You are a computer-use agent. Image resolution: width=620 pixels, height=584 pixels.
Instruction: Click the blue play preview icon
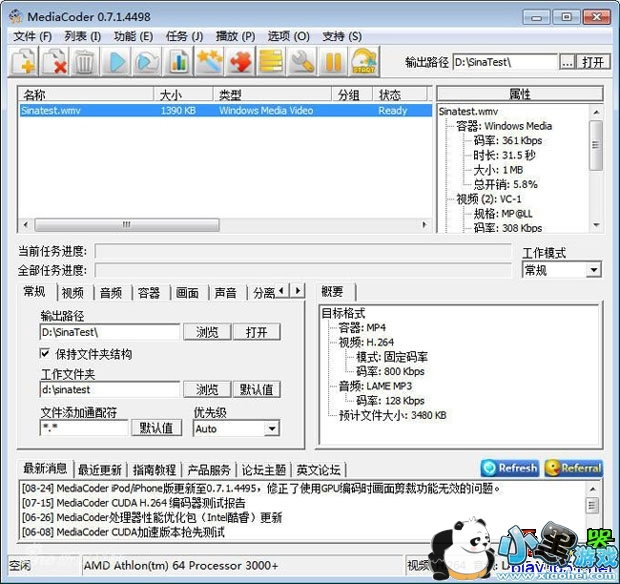[116, 62]
